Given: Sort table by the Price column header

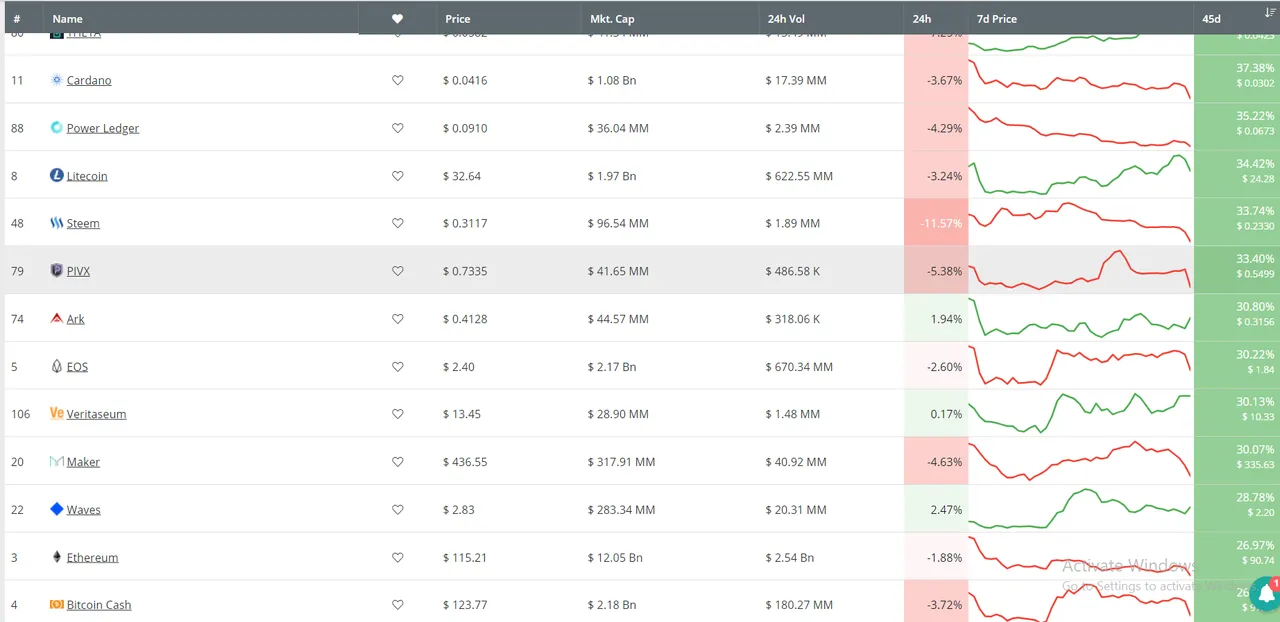Looking at the screenshot, I should tap(458, 19).
